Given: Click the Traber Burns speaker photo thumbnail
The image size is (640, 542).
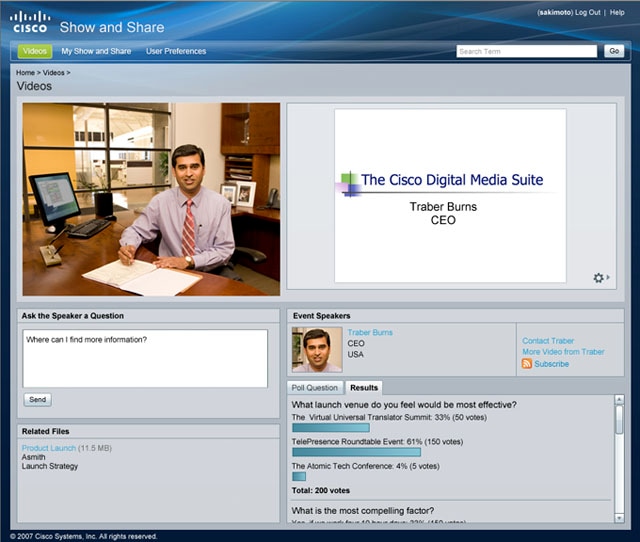Looking at the screenshot, I should (317, 350).
